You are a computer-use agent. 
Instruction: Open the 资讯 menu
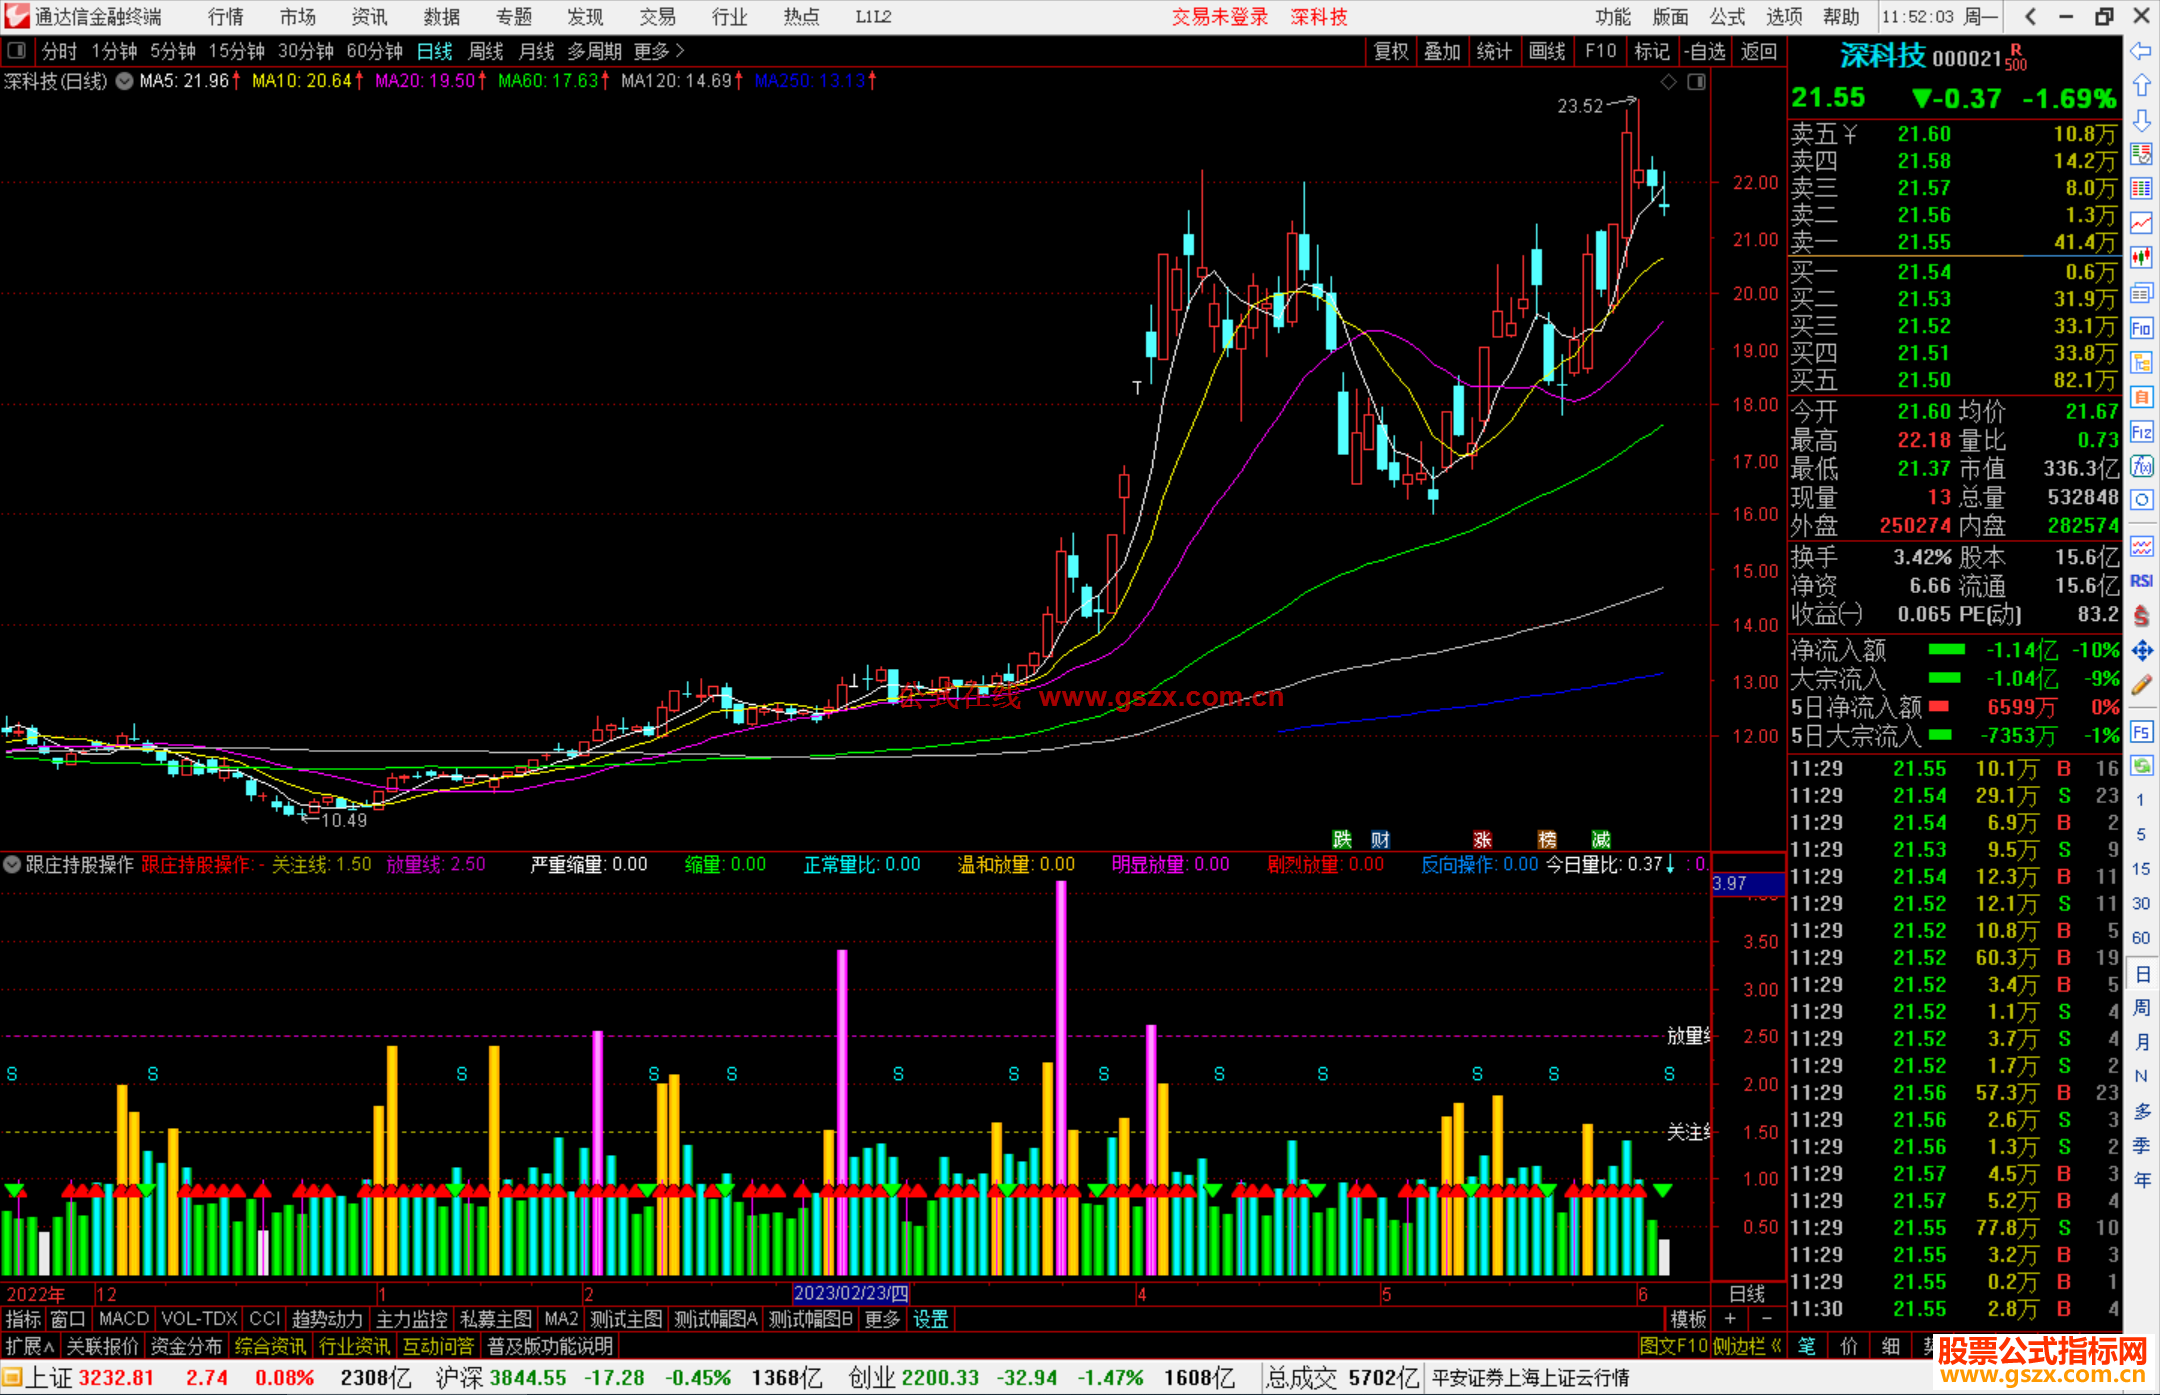tap(370, 16)
